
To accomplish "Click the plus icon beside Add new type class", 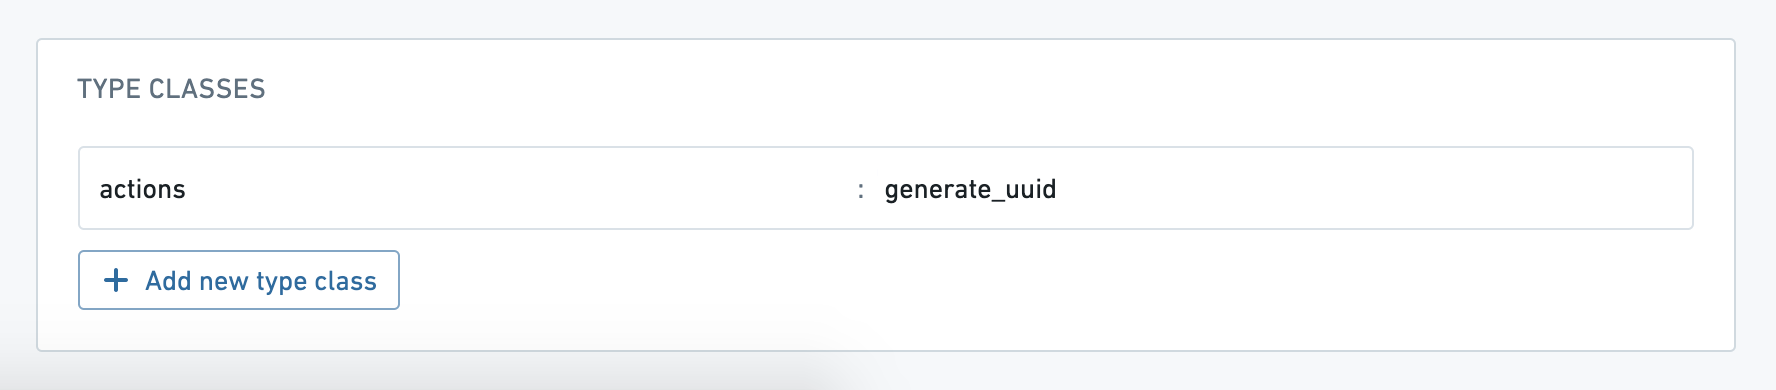I will (x=116, y=280).
